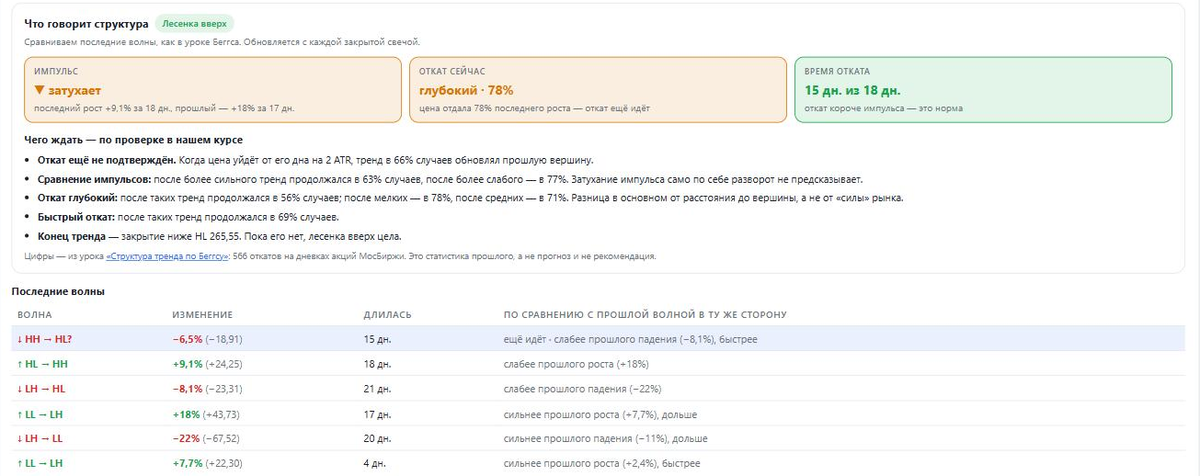
Task: Click 'Чего ждать — по проверке в нашем курсе'
Action: click(x=133, y=140)
